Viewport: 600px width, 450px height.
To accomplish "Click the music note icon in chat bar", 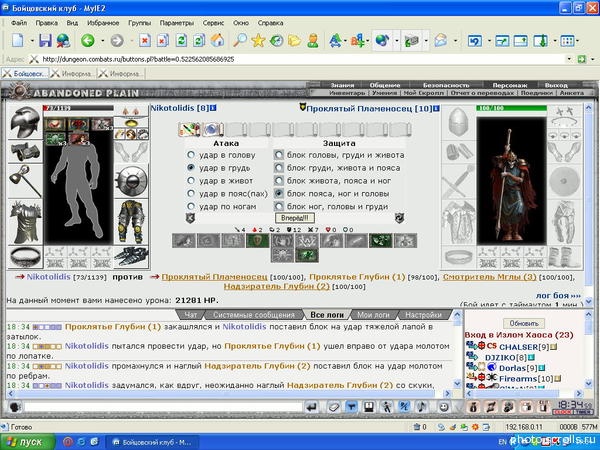I will [422, 407].
